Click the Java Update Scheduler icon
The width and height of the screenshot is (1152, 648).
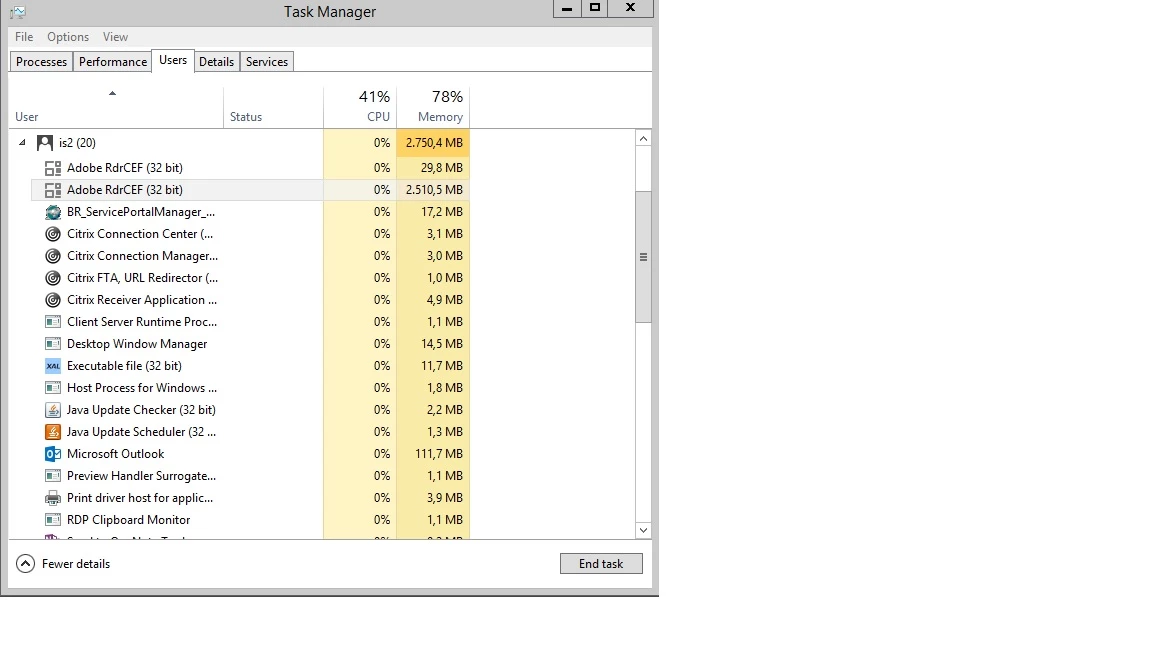tap(53, 432)
